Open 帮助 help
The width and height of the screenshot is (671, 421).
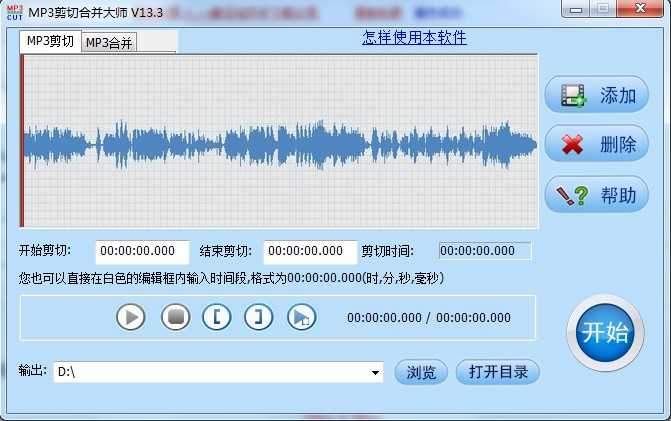[597, 195]
